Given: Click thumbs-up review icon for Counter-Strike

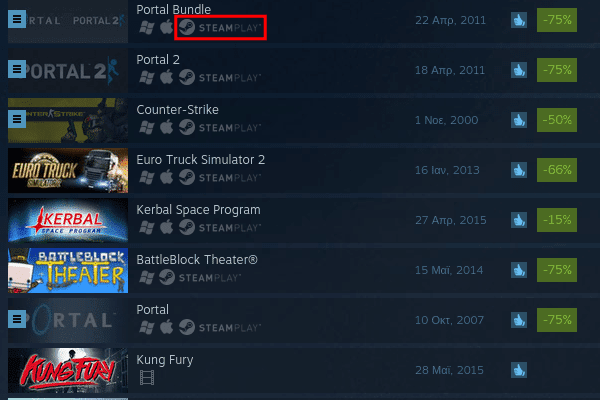Looking at the screenshot, I should (x=519, y=120).
